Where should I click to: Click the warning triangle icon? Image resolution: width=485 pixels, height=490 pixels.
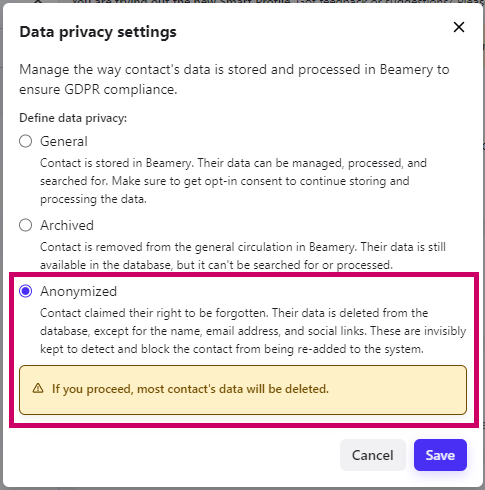[38, 388]
